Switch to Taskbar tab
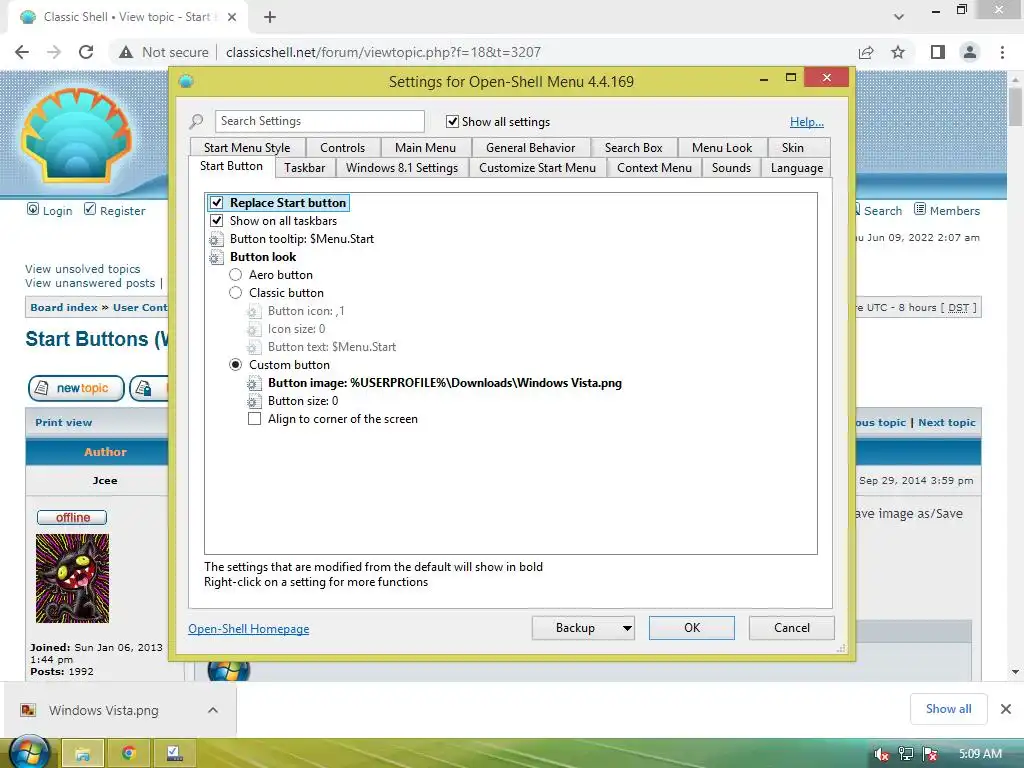The image size is (1024, 768). pyautogui.click(x=304, y=168)
